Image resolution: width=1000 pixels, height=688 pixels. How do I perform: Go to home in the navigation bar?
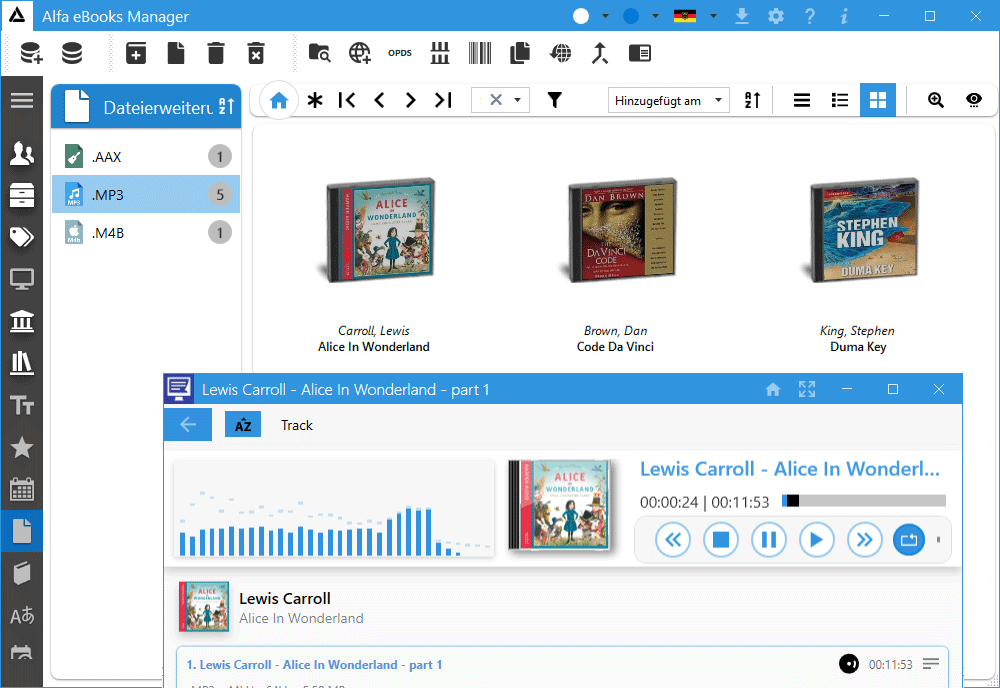279,100
